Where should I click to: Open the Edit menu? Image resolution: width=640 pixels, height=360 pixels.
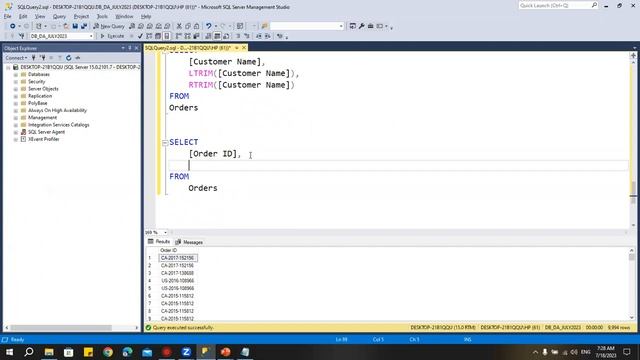(23, 16)
